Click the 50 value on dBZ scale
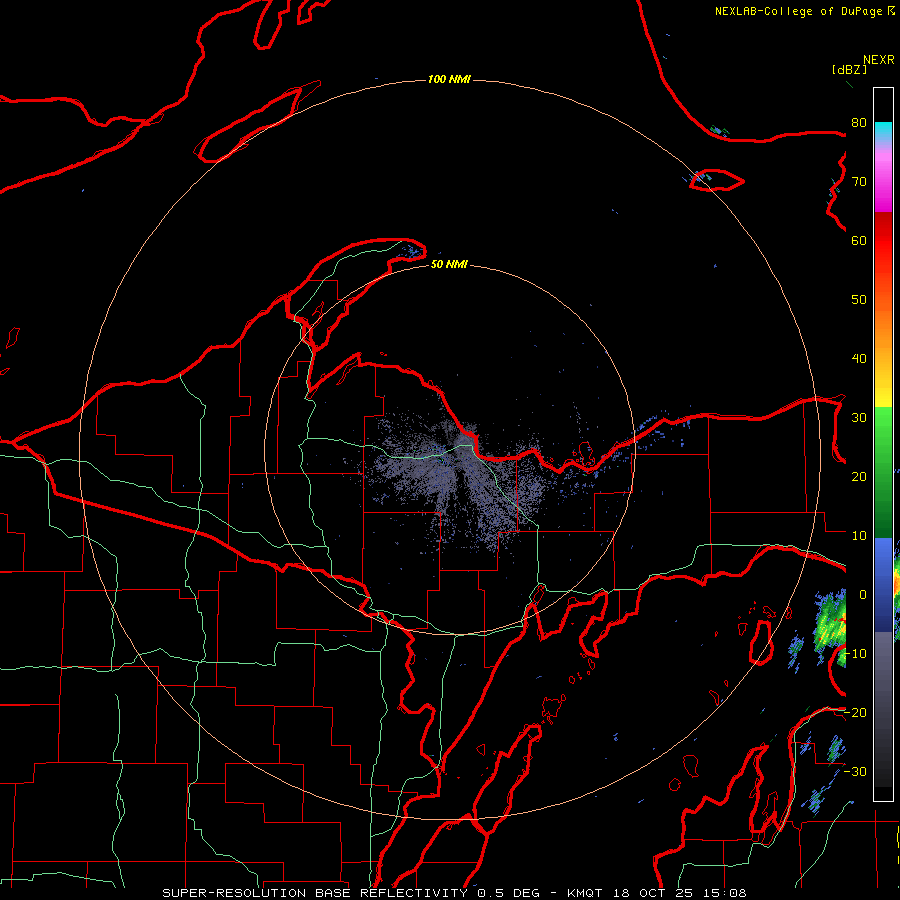 click(x=859, y=300)
